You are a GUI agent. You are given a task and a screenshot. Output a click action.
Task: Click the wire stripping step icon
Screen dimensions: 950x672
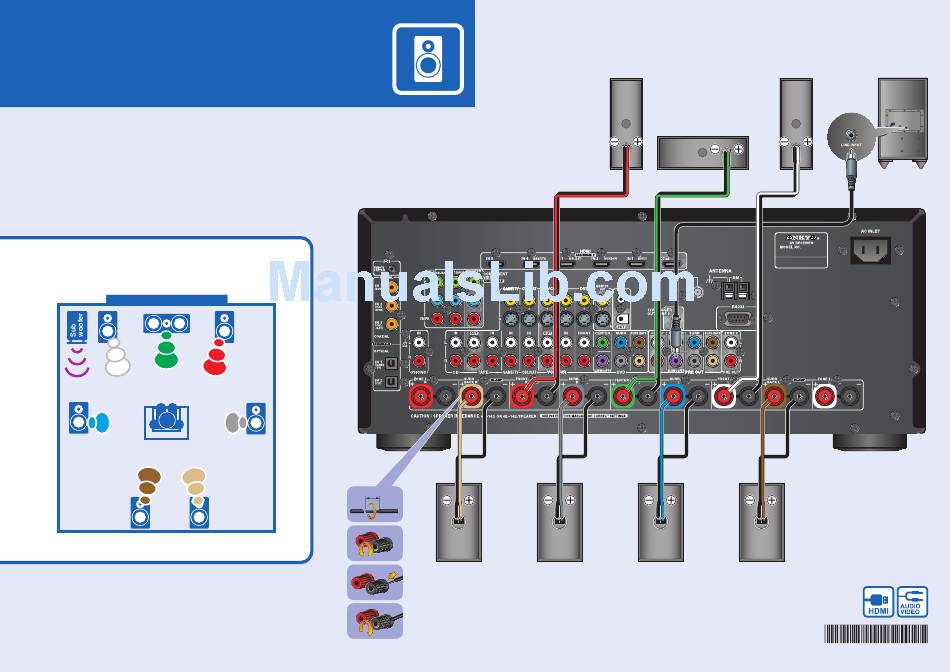coord(374,504)
